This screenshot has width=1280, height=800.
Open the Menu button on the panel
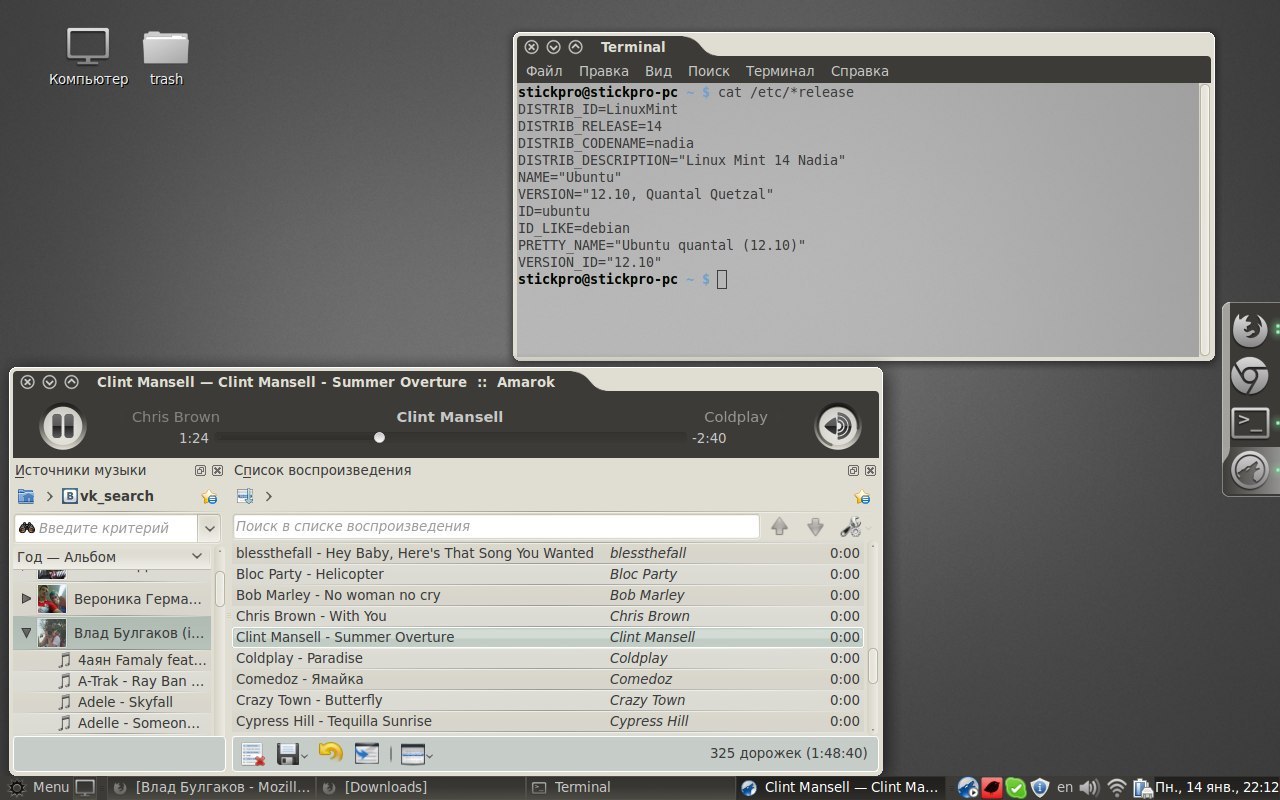(40, 787)
